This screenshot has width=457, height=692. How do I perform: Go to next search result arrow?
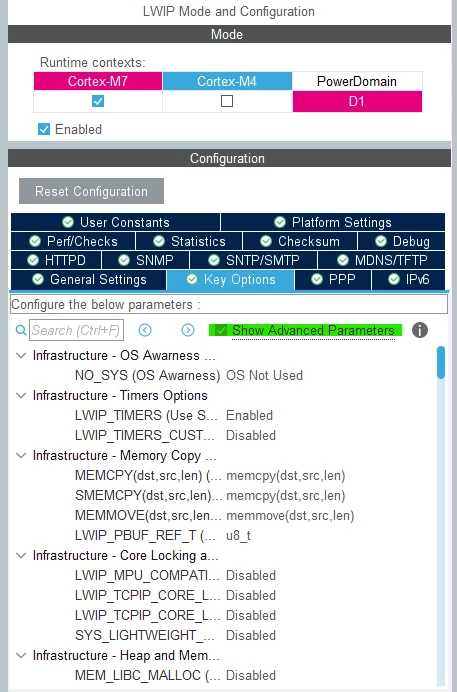(x=188, y=330)
